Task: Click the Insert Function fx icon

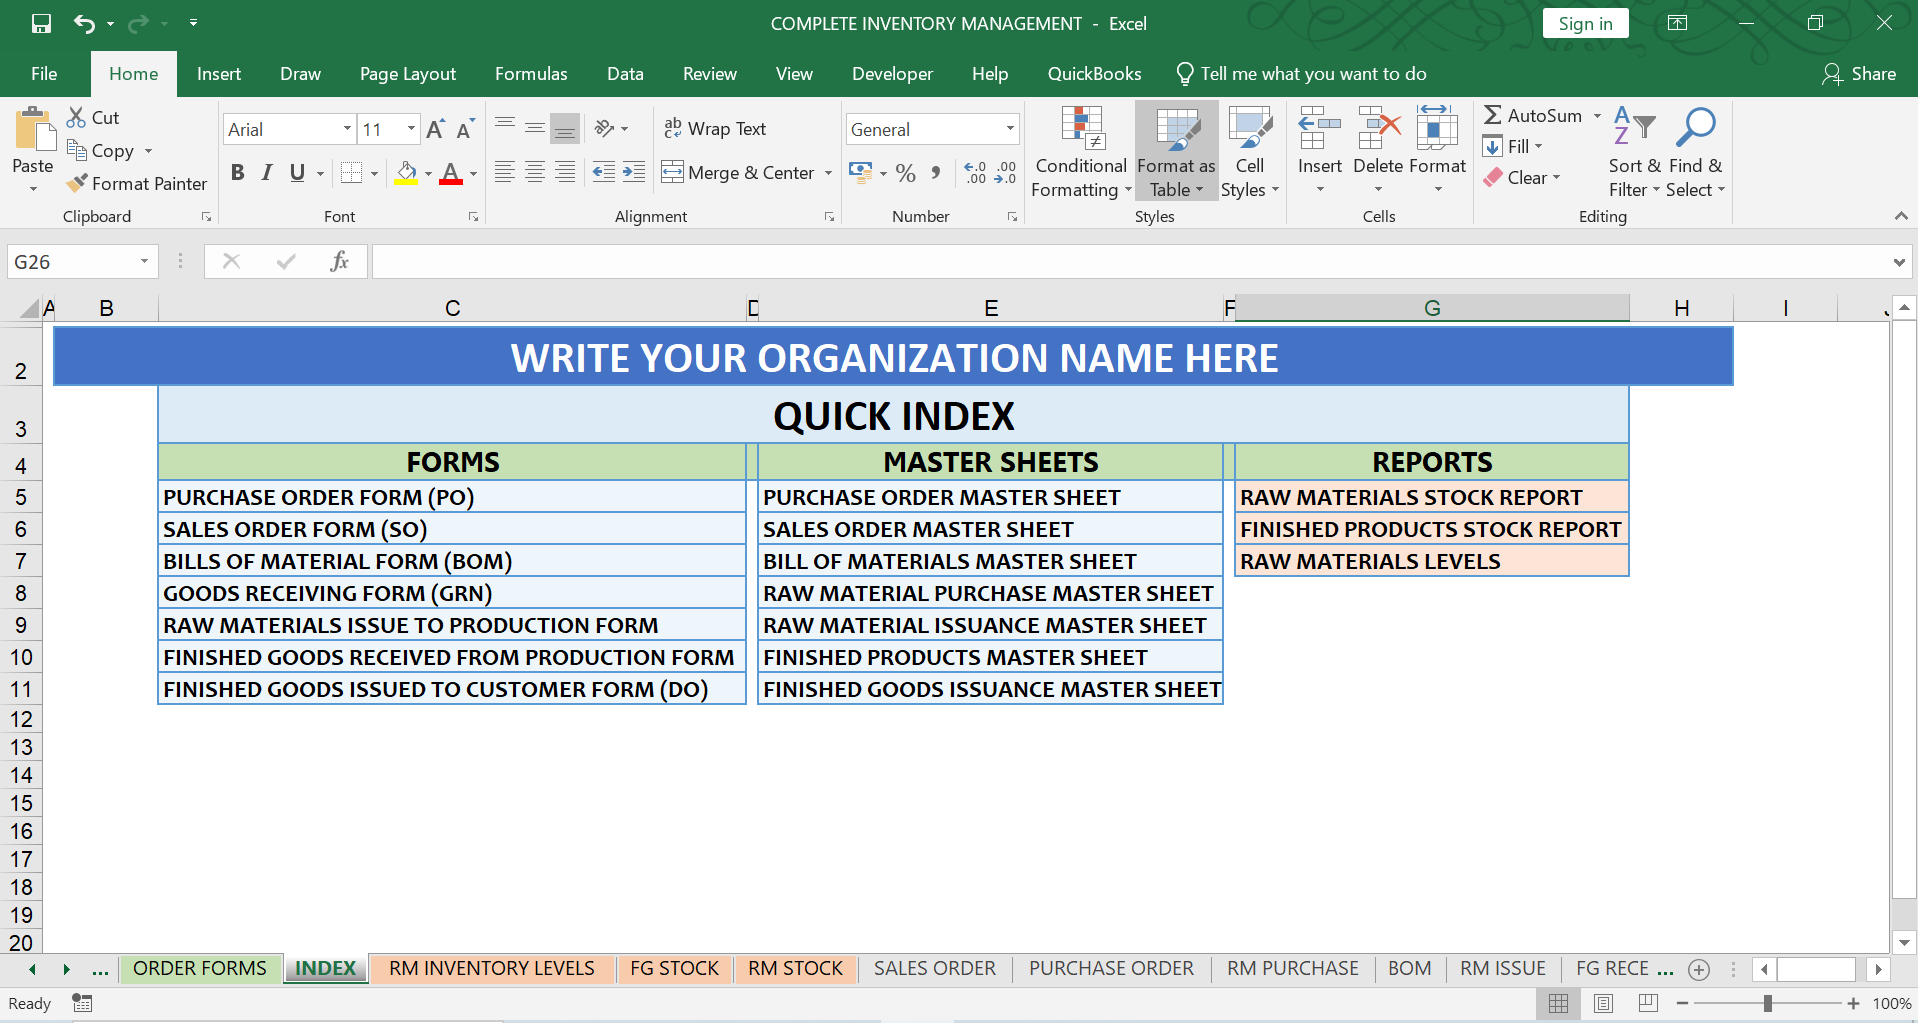Action: click(x=339, y=262)
